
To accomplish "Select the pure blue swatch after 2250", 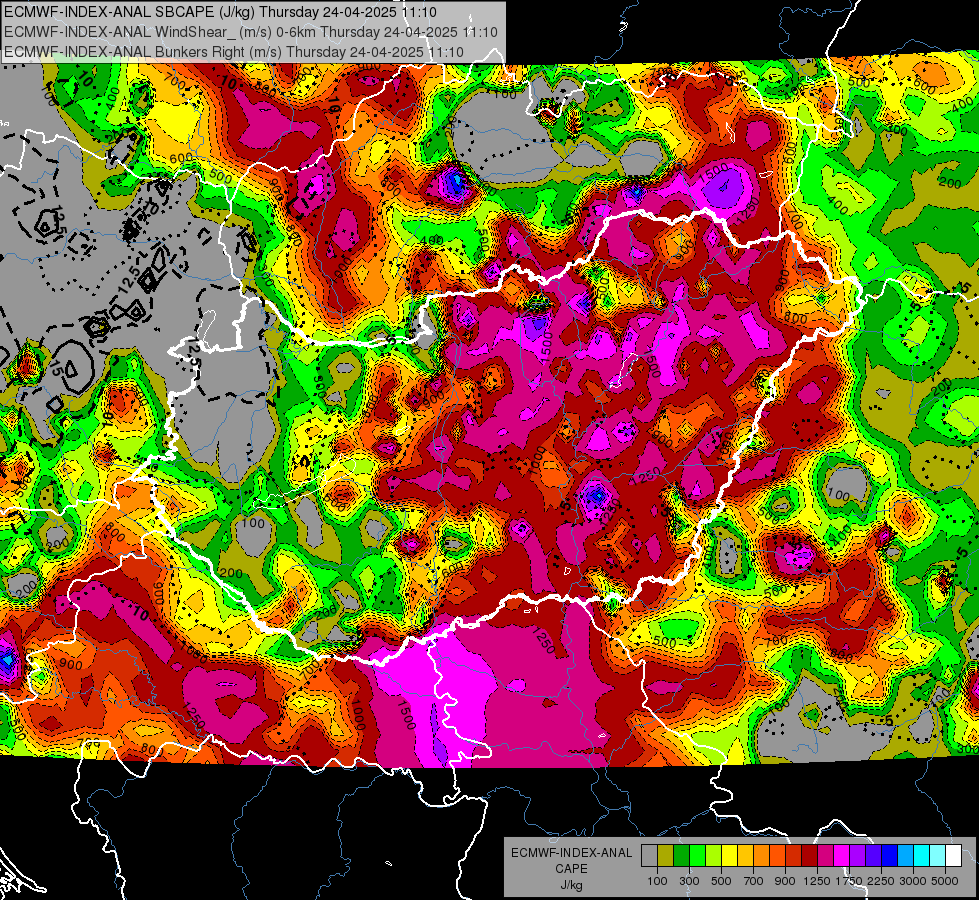I will pyautogui.click(x=890, y=856).
